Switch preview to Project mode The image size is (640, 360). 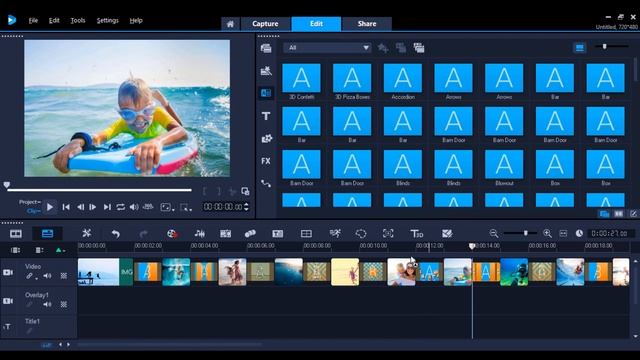pos(29,202)
